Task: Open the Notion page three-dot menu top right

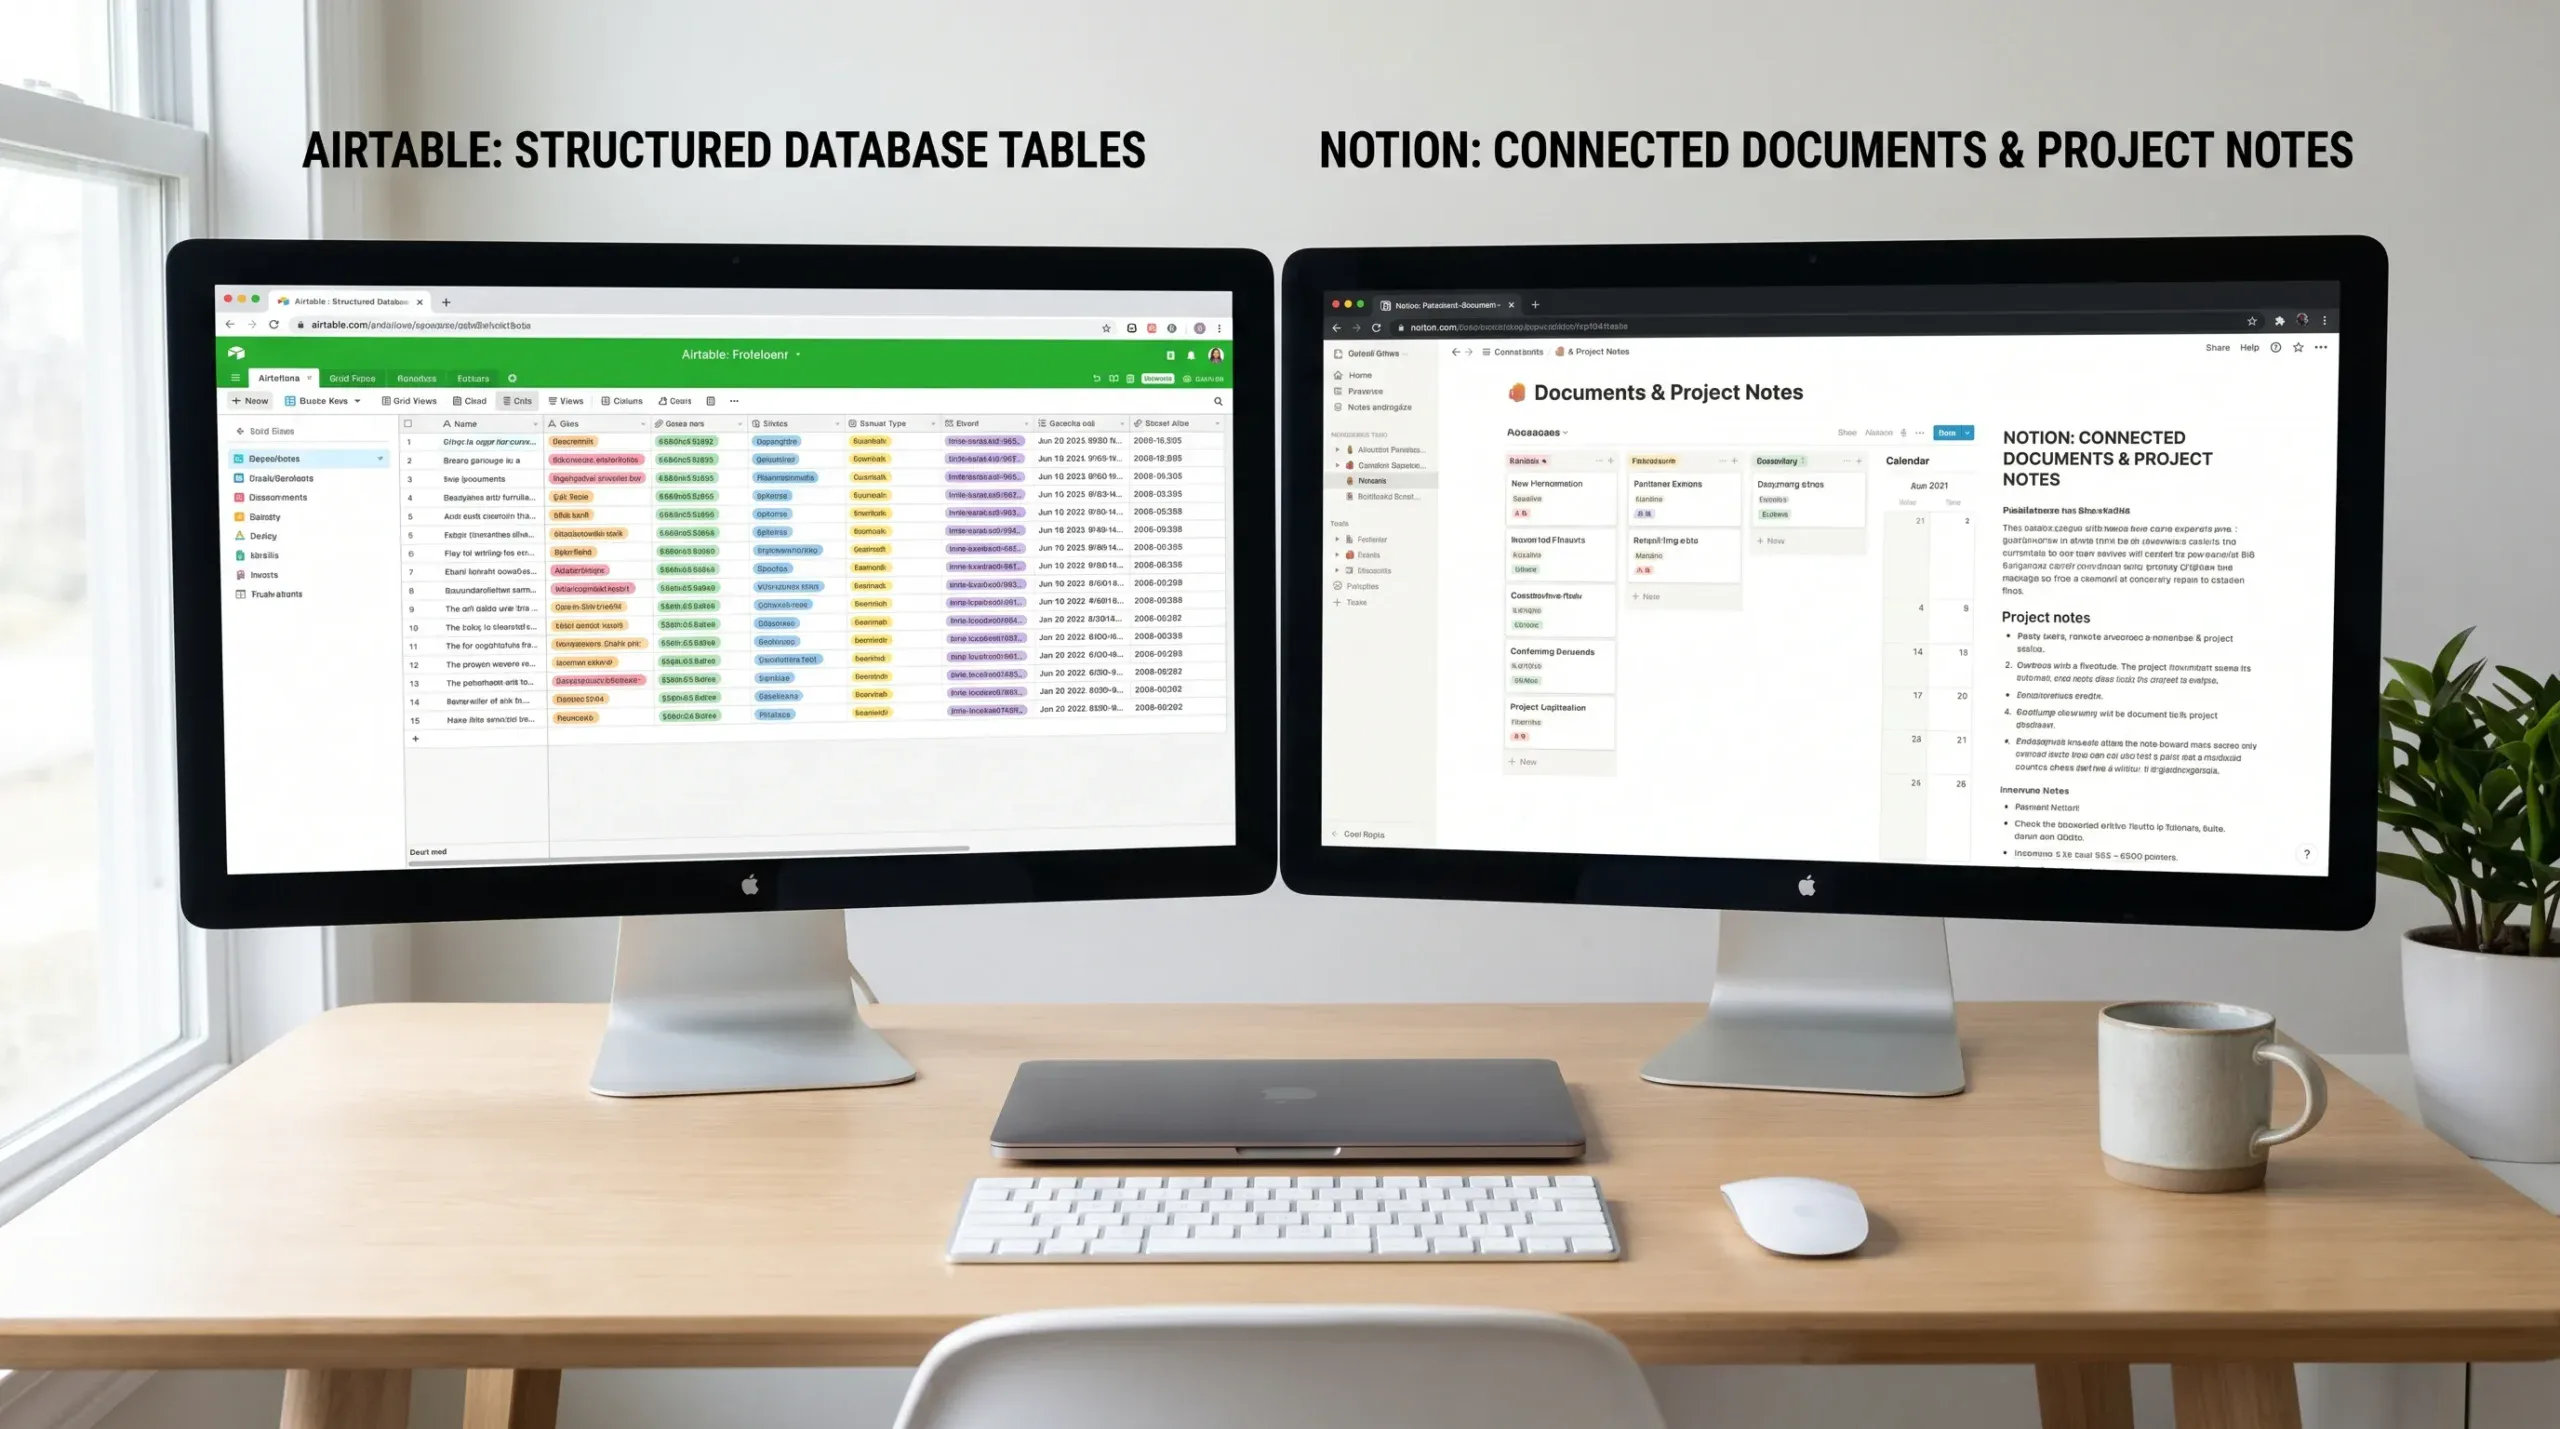Action: click(x=2321, y=347)
